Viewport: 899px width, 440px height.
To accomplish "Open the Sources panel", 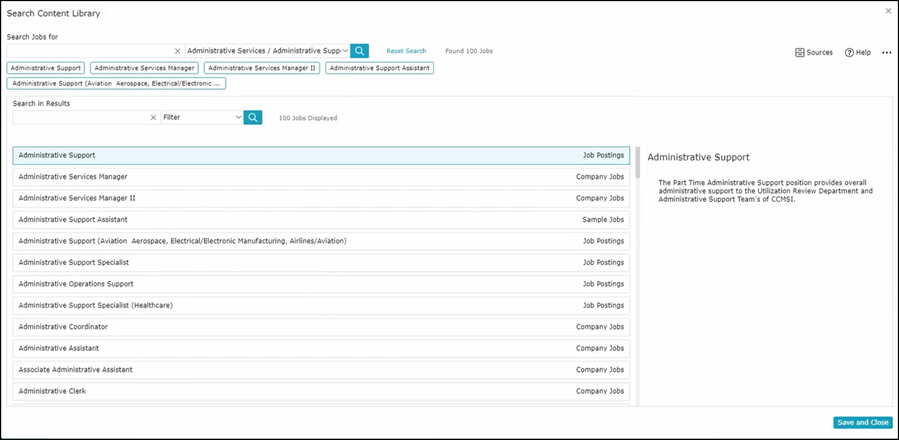I will (813, 52).
